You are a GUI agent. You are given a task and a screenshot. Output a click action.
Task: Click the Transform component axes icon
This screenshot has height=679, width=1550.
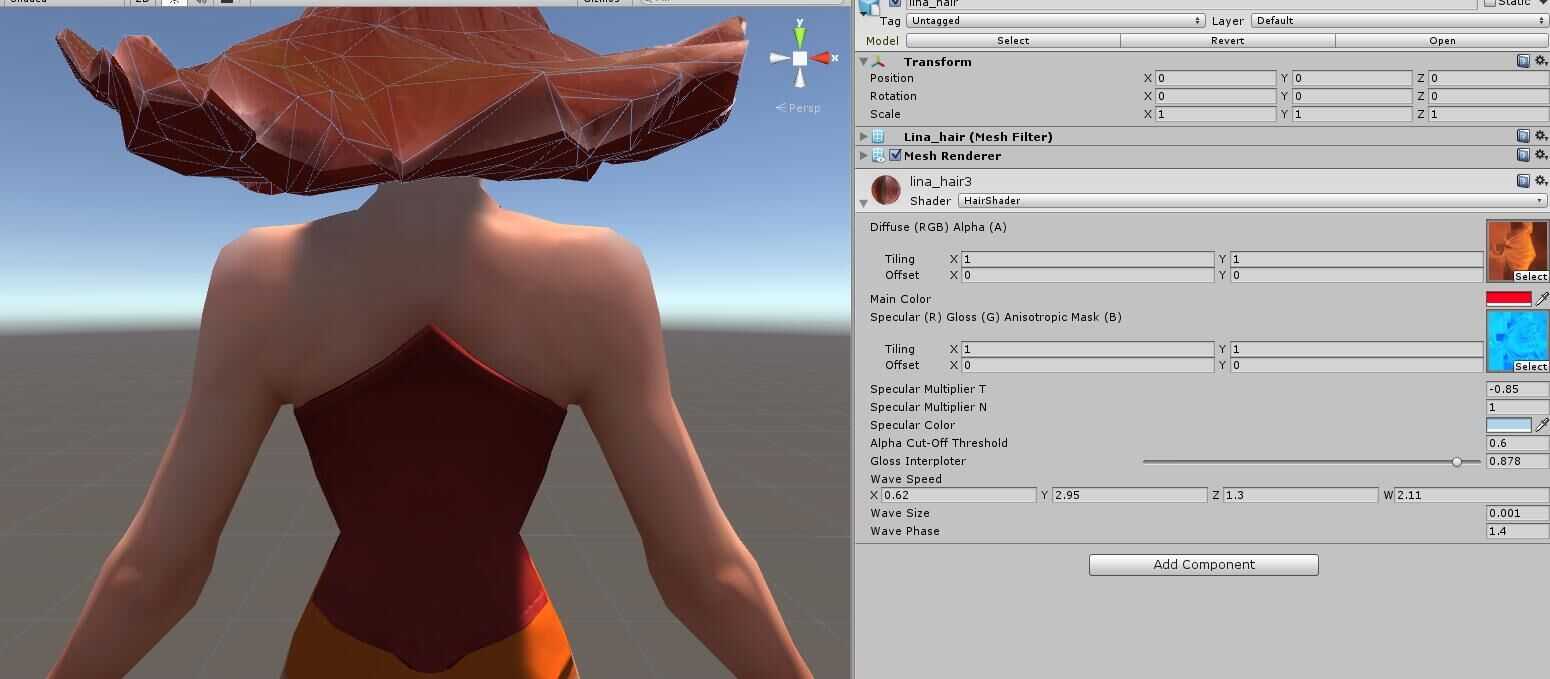tap(878, 62)
